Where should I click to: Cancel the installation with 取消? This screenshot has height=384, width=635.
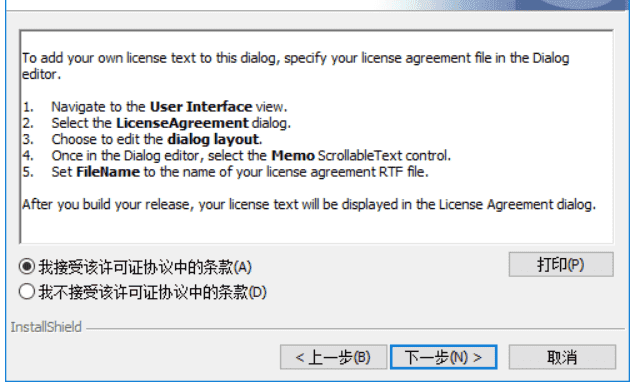coord(562,357)
